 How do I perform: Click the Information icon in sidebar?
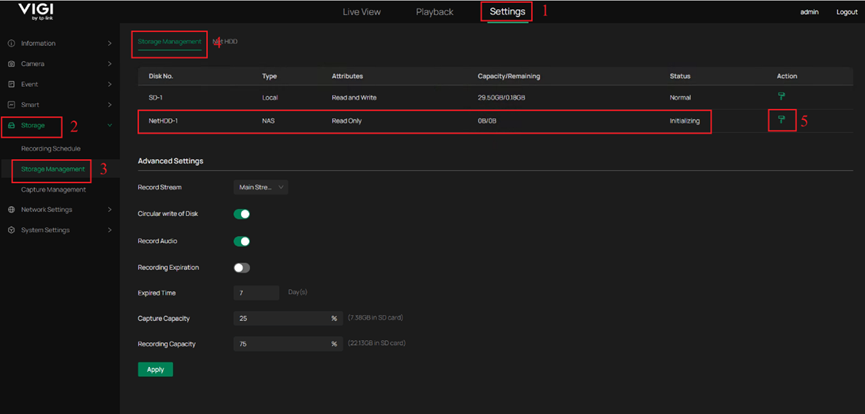pos(12,43)
